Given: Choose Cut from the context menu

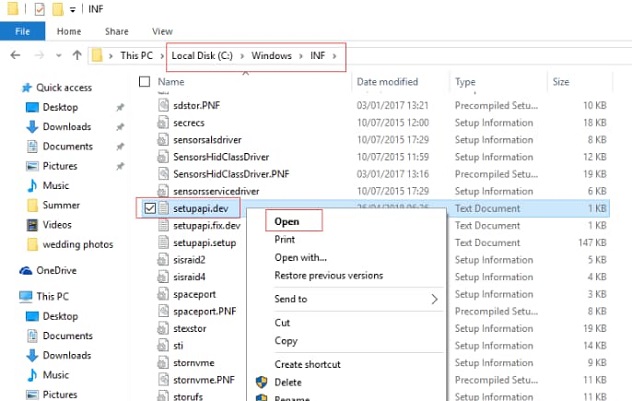Looking at the screenshot, I should 282,323.
